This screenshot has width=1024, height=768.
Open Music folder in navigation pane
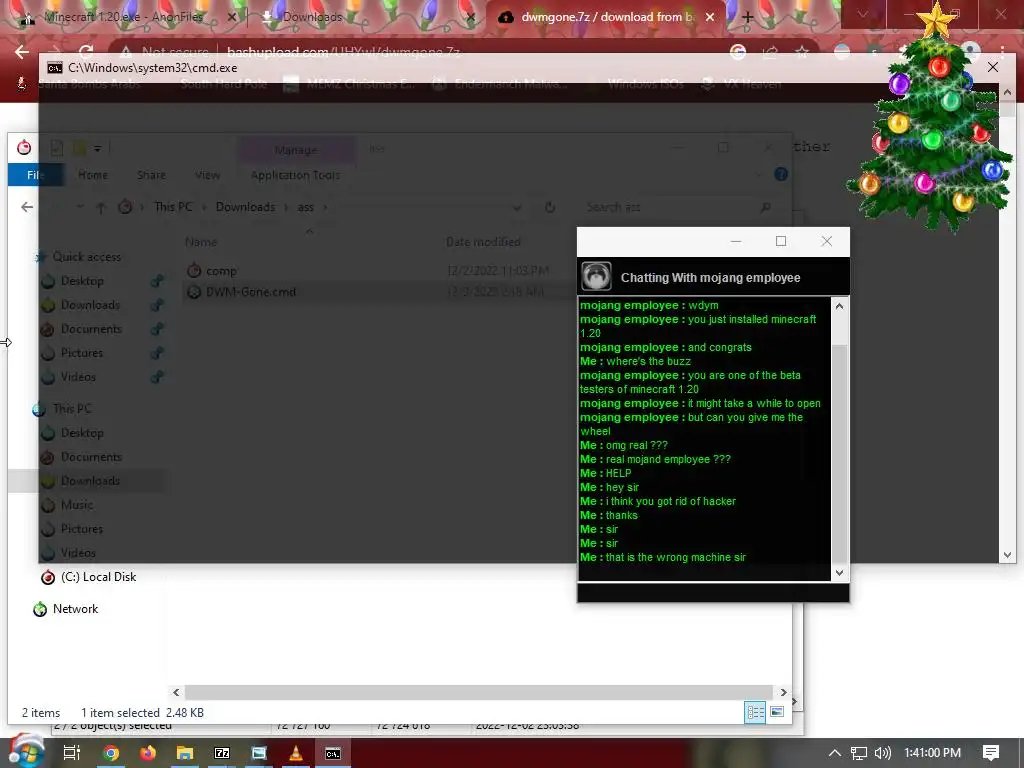[x=76, y=505]
